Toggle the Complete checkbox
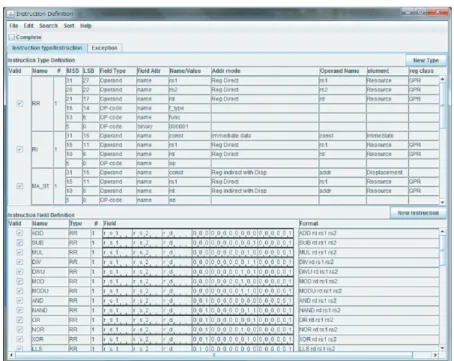The height and width of the screenshot is (361, 454). coord(12,37)
